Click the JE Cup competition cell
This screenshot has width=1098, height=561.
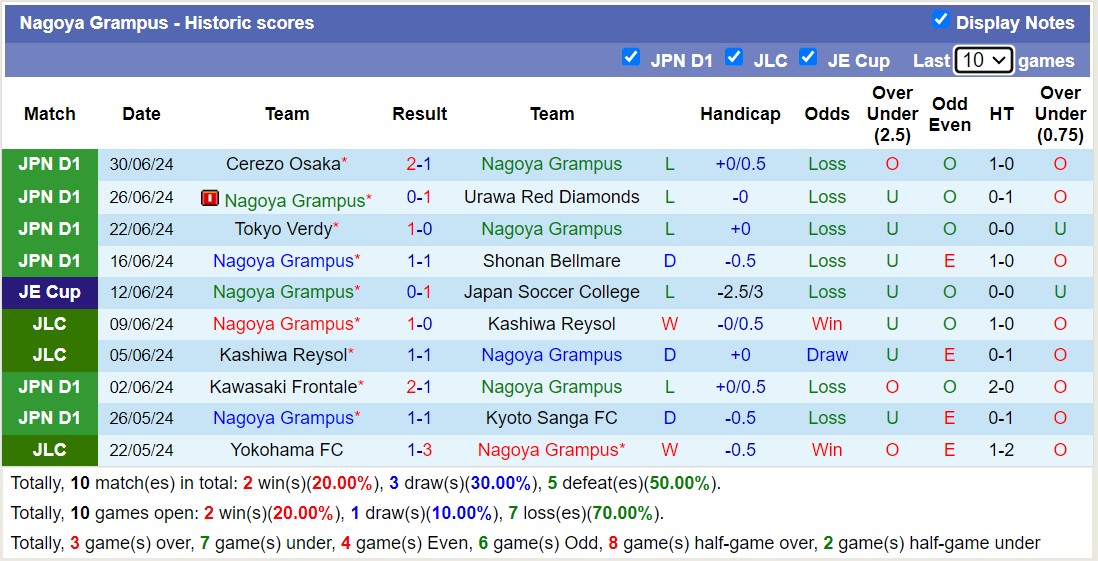coord(50,292)
